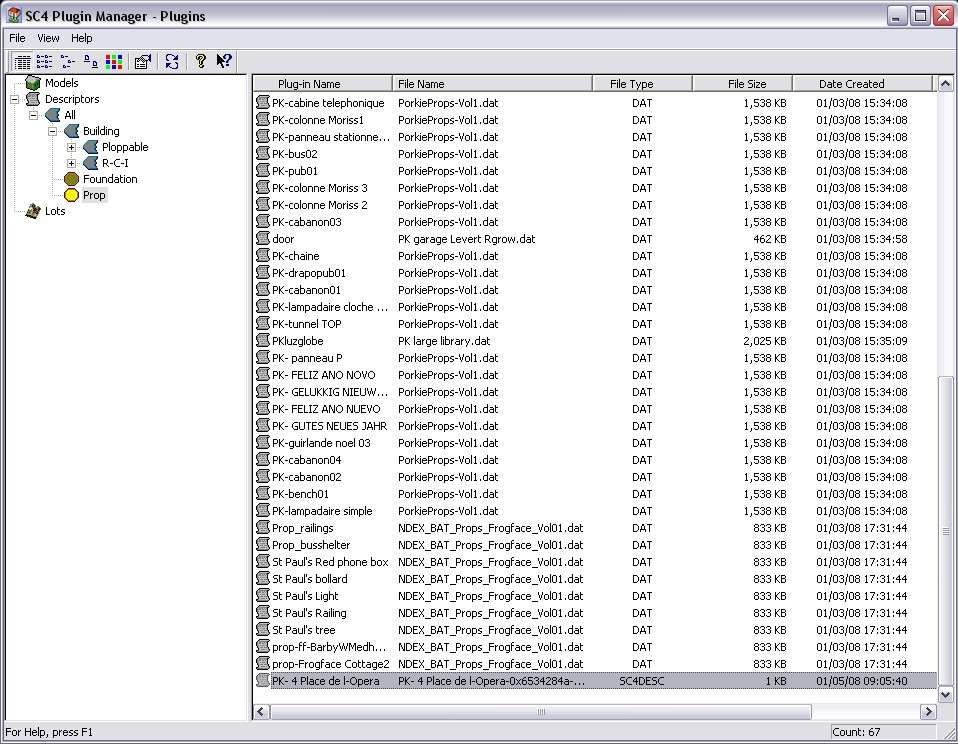Select the PK-chaine plugin row
The image size is (958, 744).
595,256
